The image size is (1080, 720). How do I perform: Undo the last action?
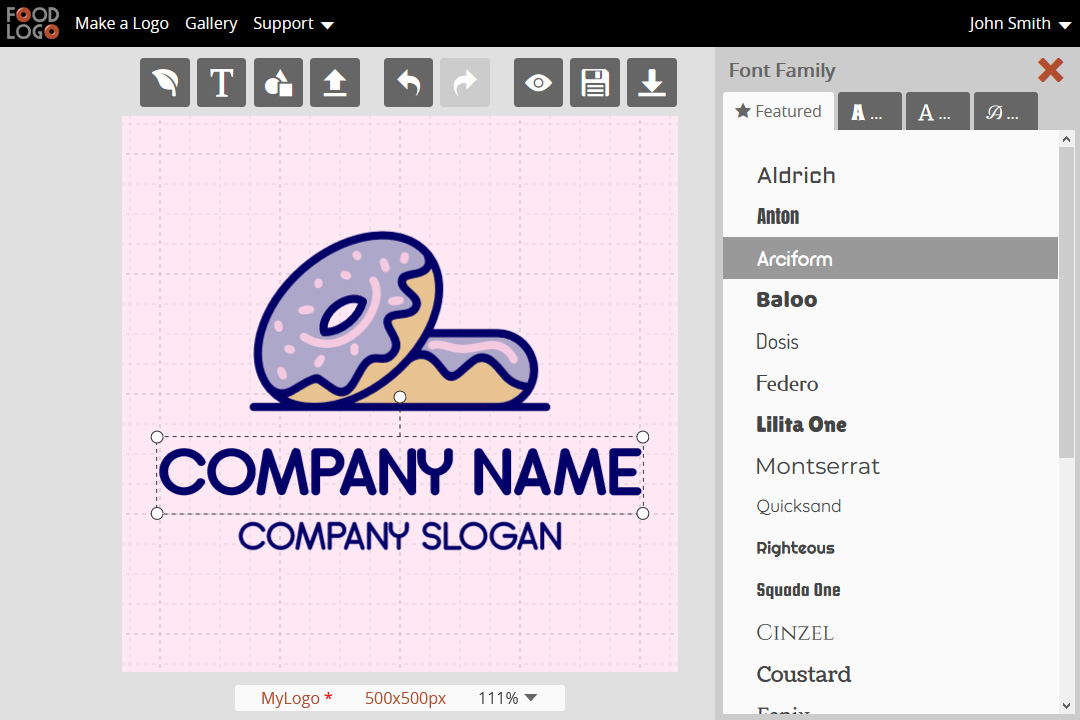point(408,82)
